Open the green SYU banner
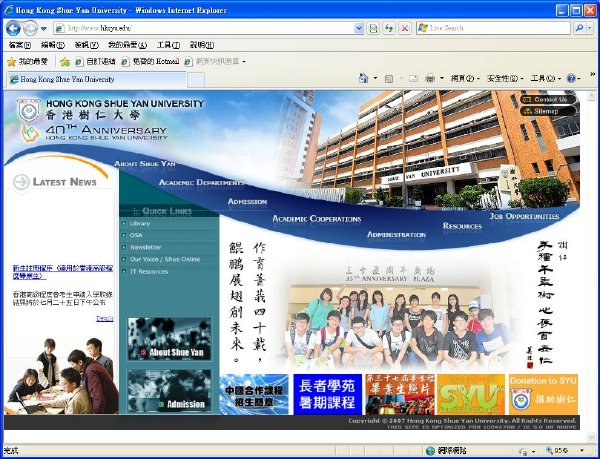Screen dimensions: 600x459 click(x=471, y=394)
